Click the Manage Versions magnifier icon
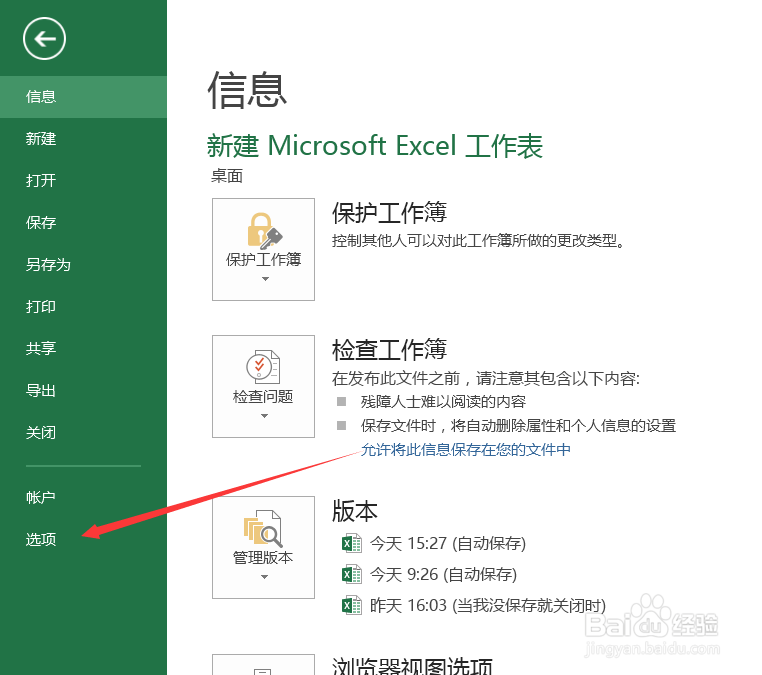 pyautogui.click(x=263, y=528)
